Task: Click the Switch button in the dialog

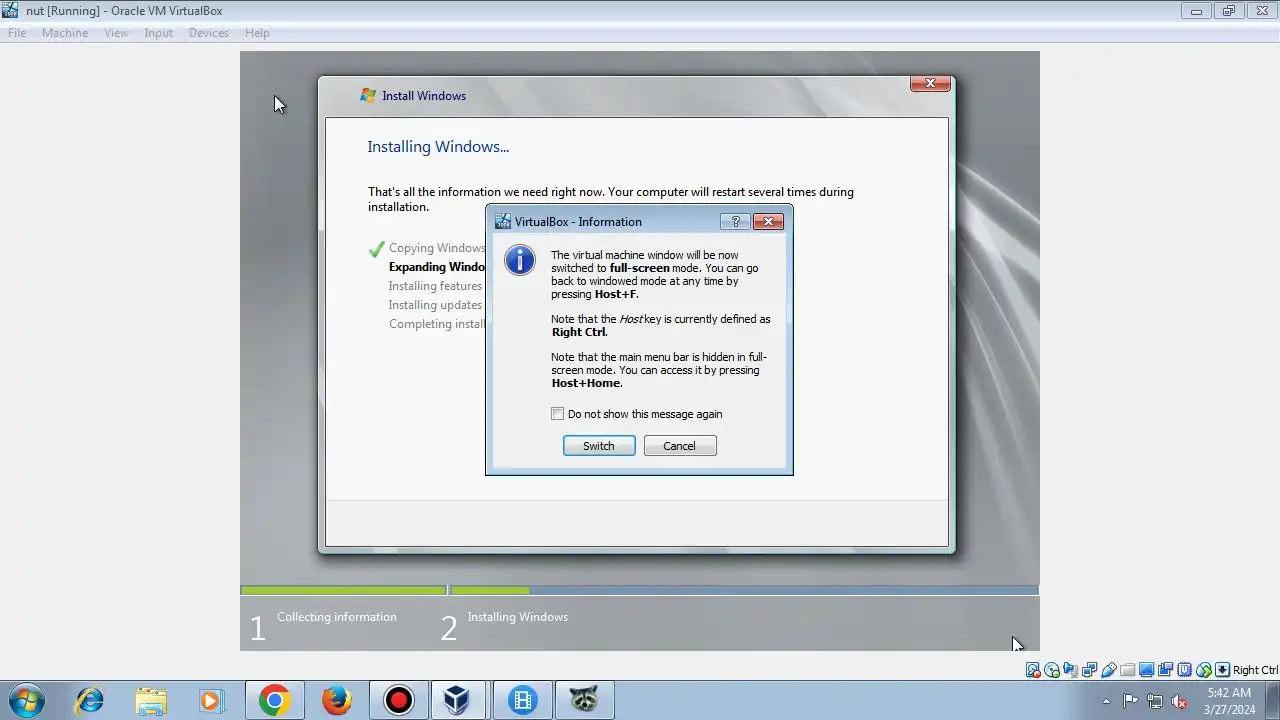Action: [x=599, y=446]
